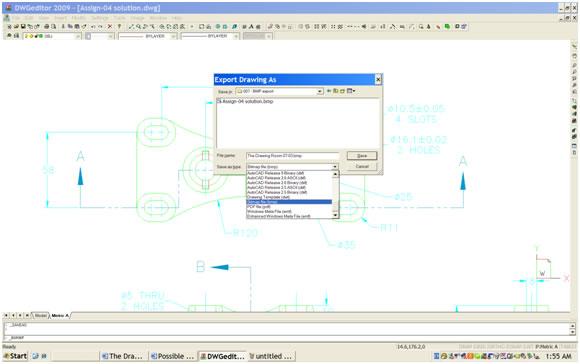Click file type list scrollbar down arrow
Screen dimensions: 580x364
[335, 215]
